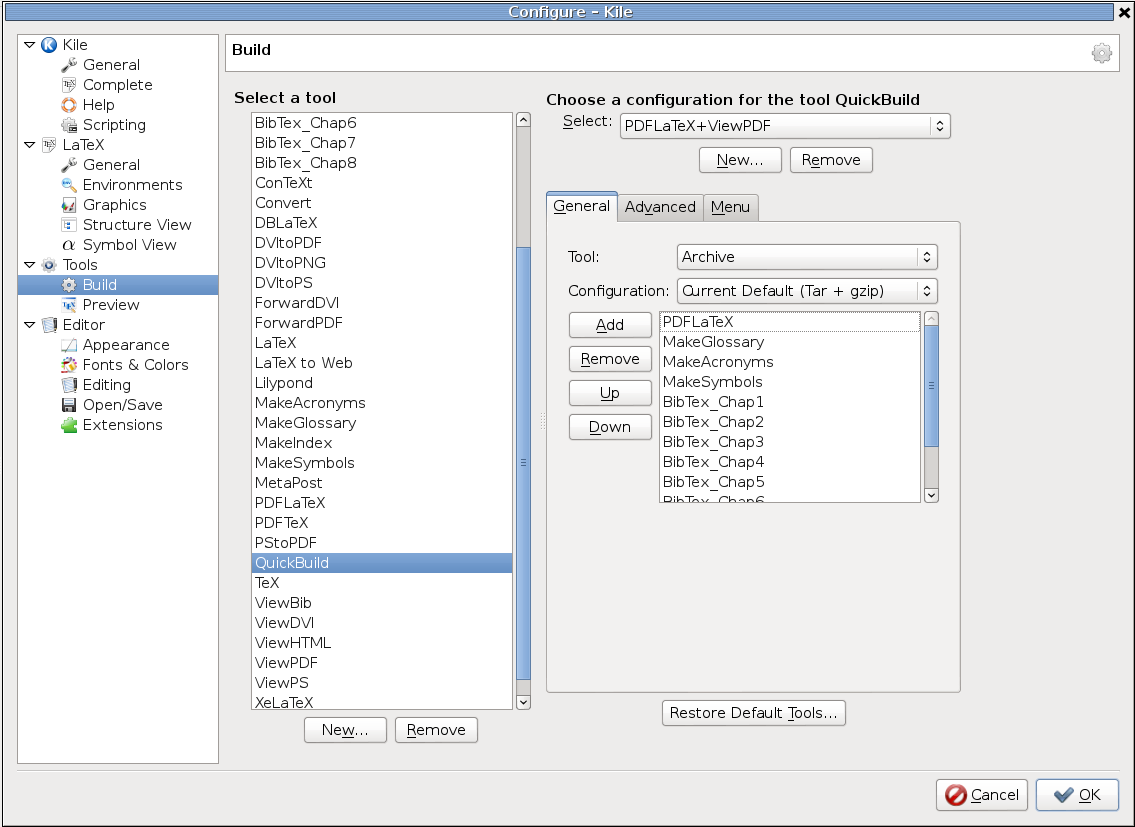Switch to the Advanced tab

point(660,207)
